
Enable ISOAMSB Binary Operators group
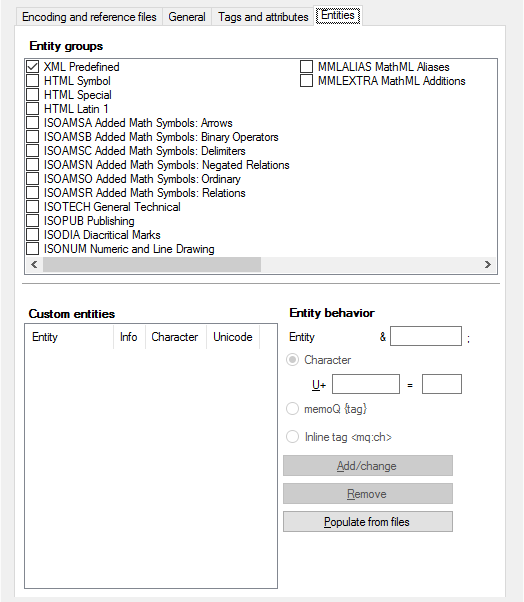(x=33, y=137)
